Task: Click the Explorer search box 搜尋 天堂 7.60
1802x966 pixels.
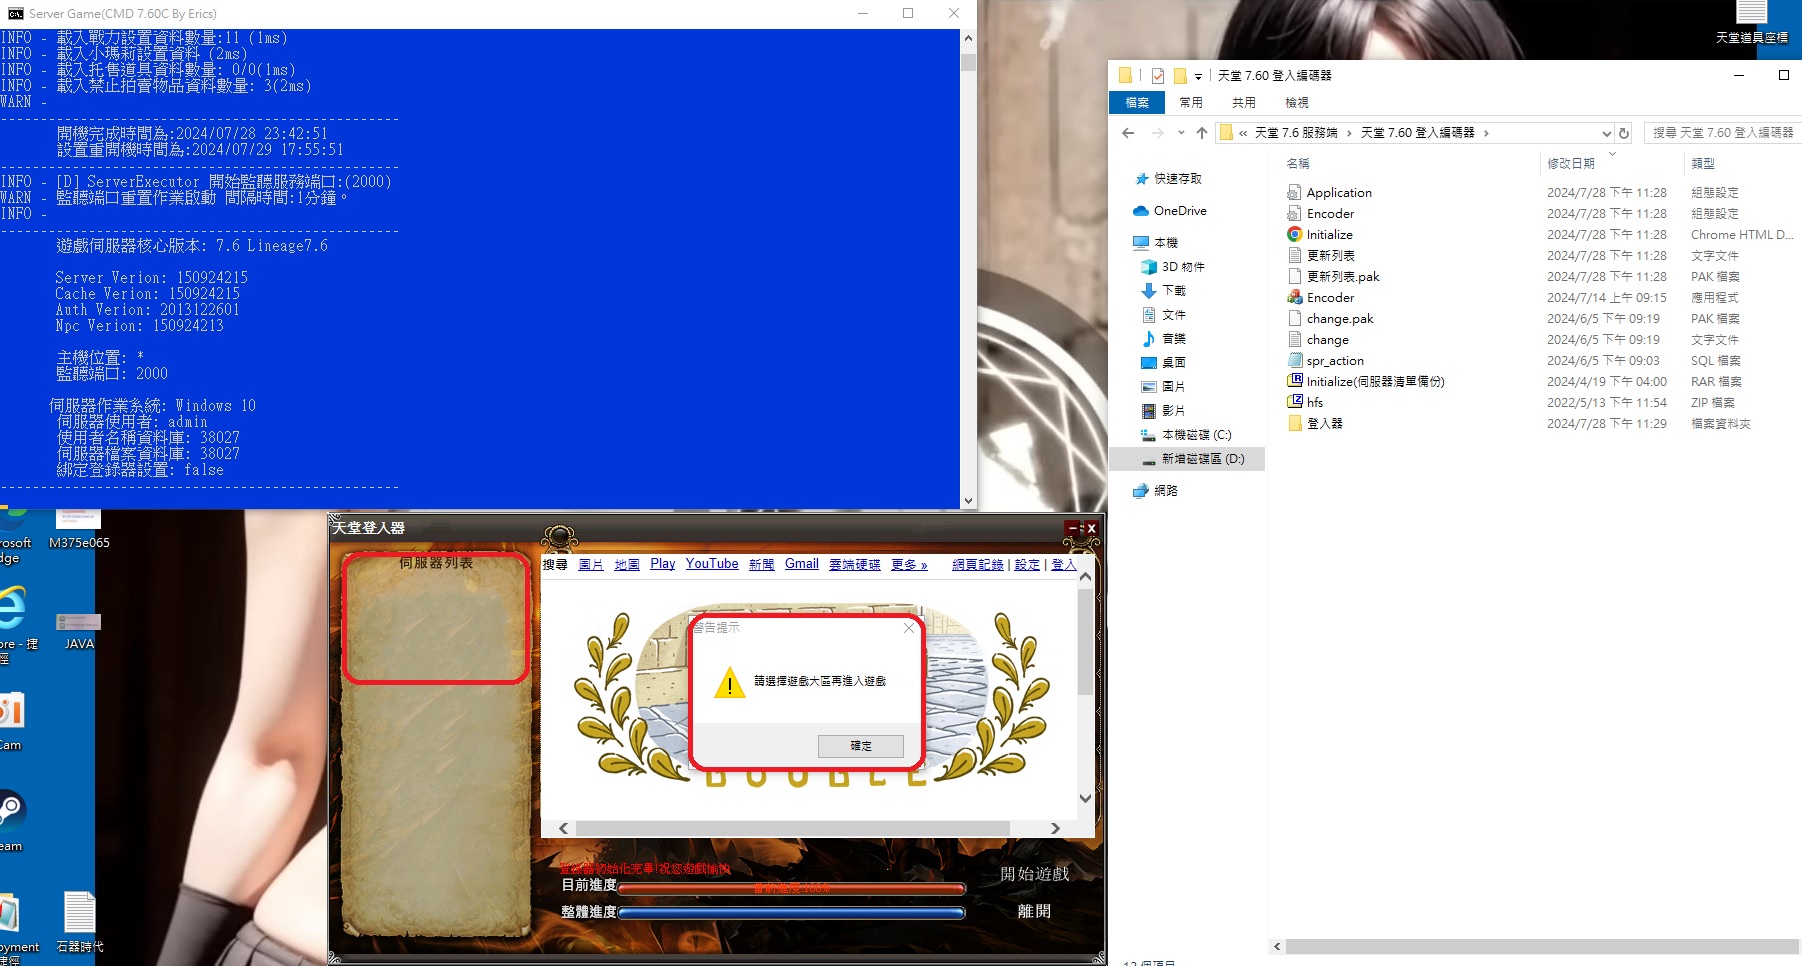Action: [x=1723, y=132]
